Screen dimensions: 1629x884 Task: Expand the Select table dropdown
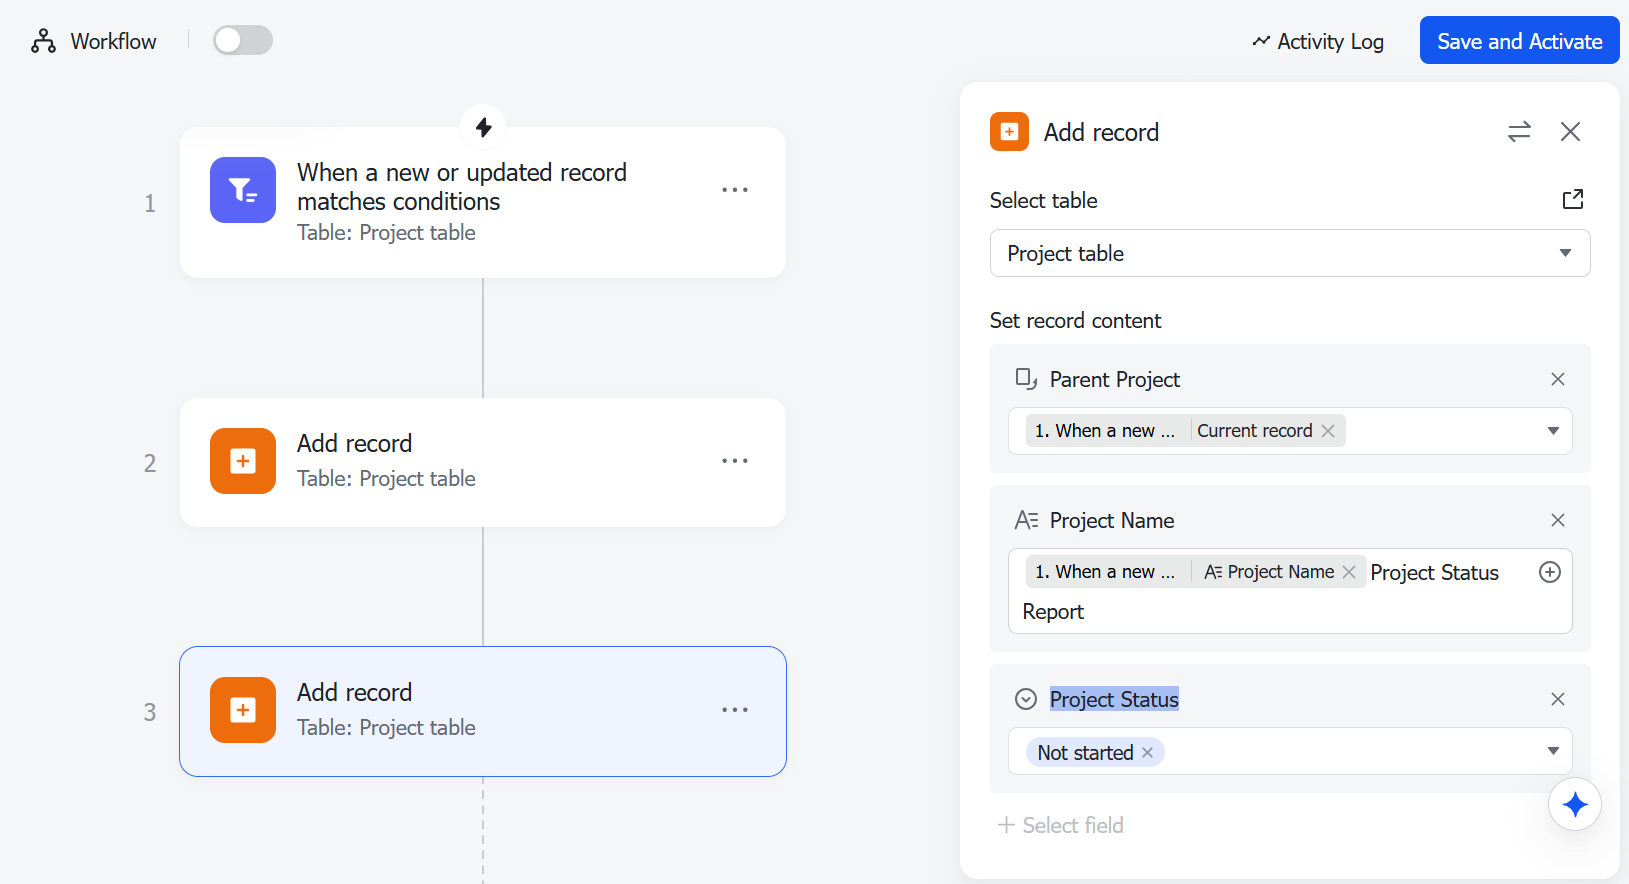pos(1290,253)
